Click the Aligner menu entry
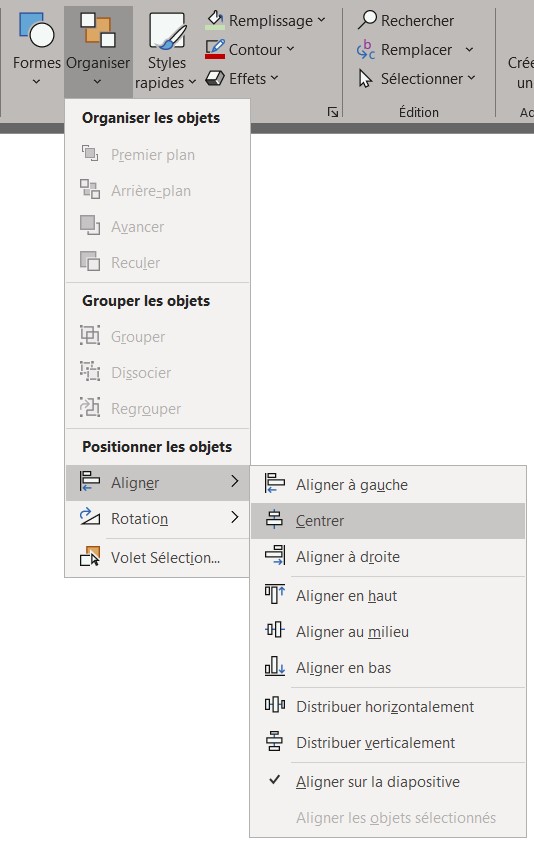 (158, 482)
